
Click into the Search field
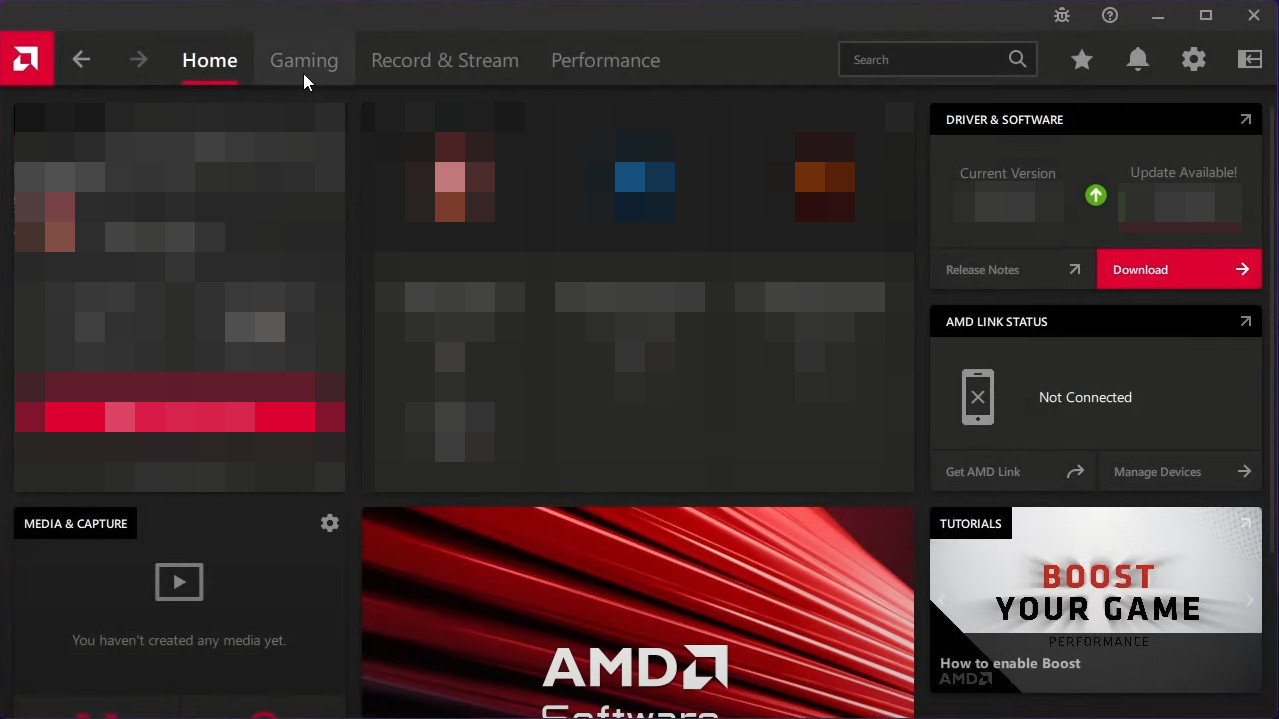coord(937,60)
